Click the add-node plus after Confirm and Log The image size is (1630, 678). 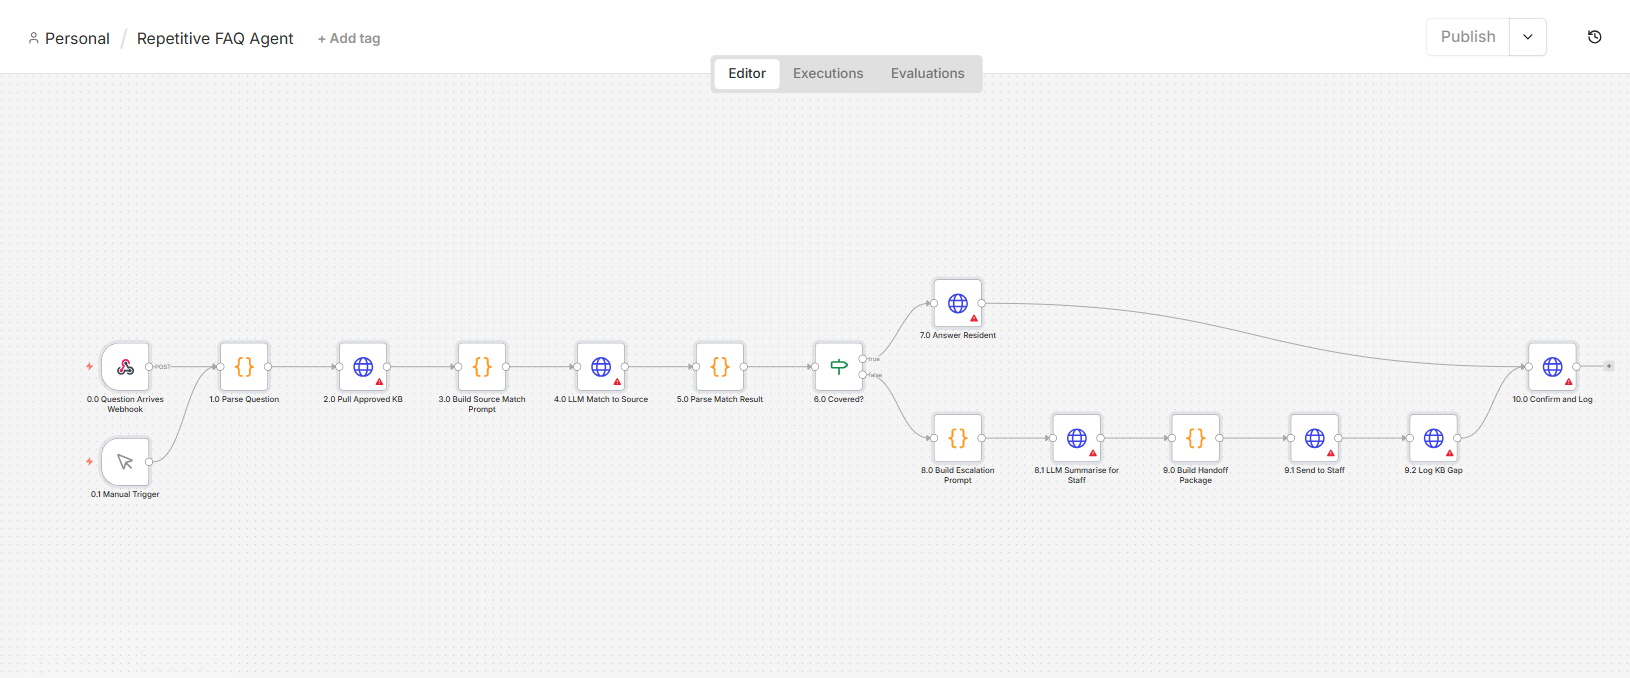tap(1609, 366)
